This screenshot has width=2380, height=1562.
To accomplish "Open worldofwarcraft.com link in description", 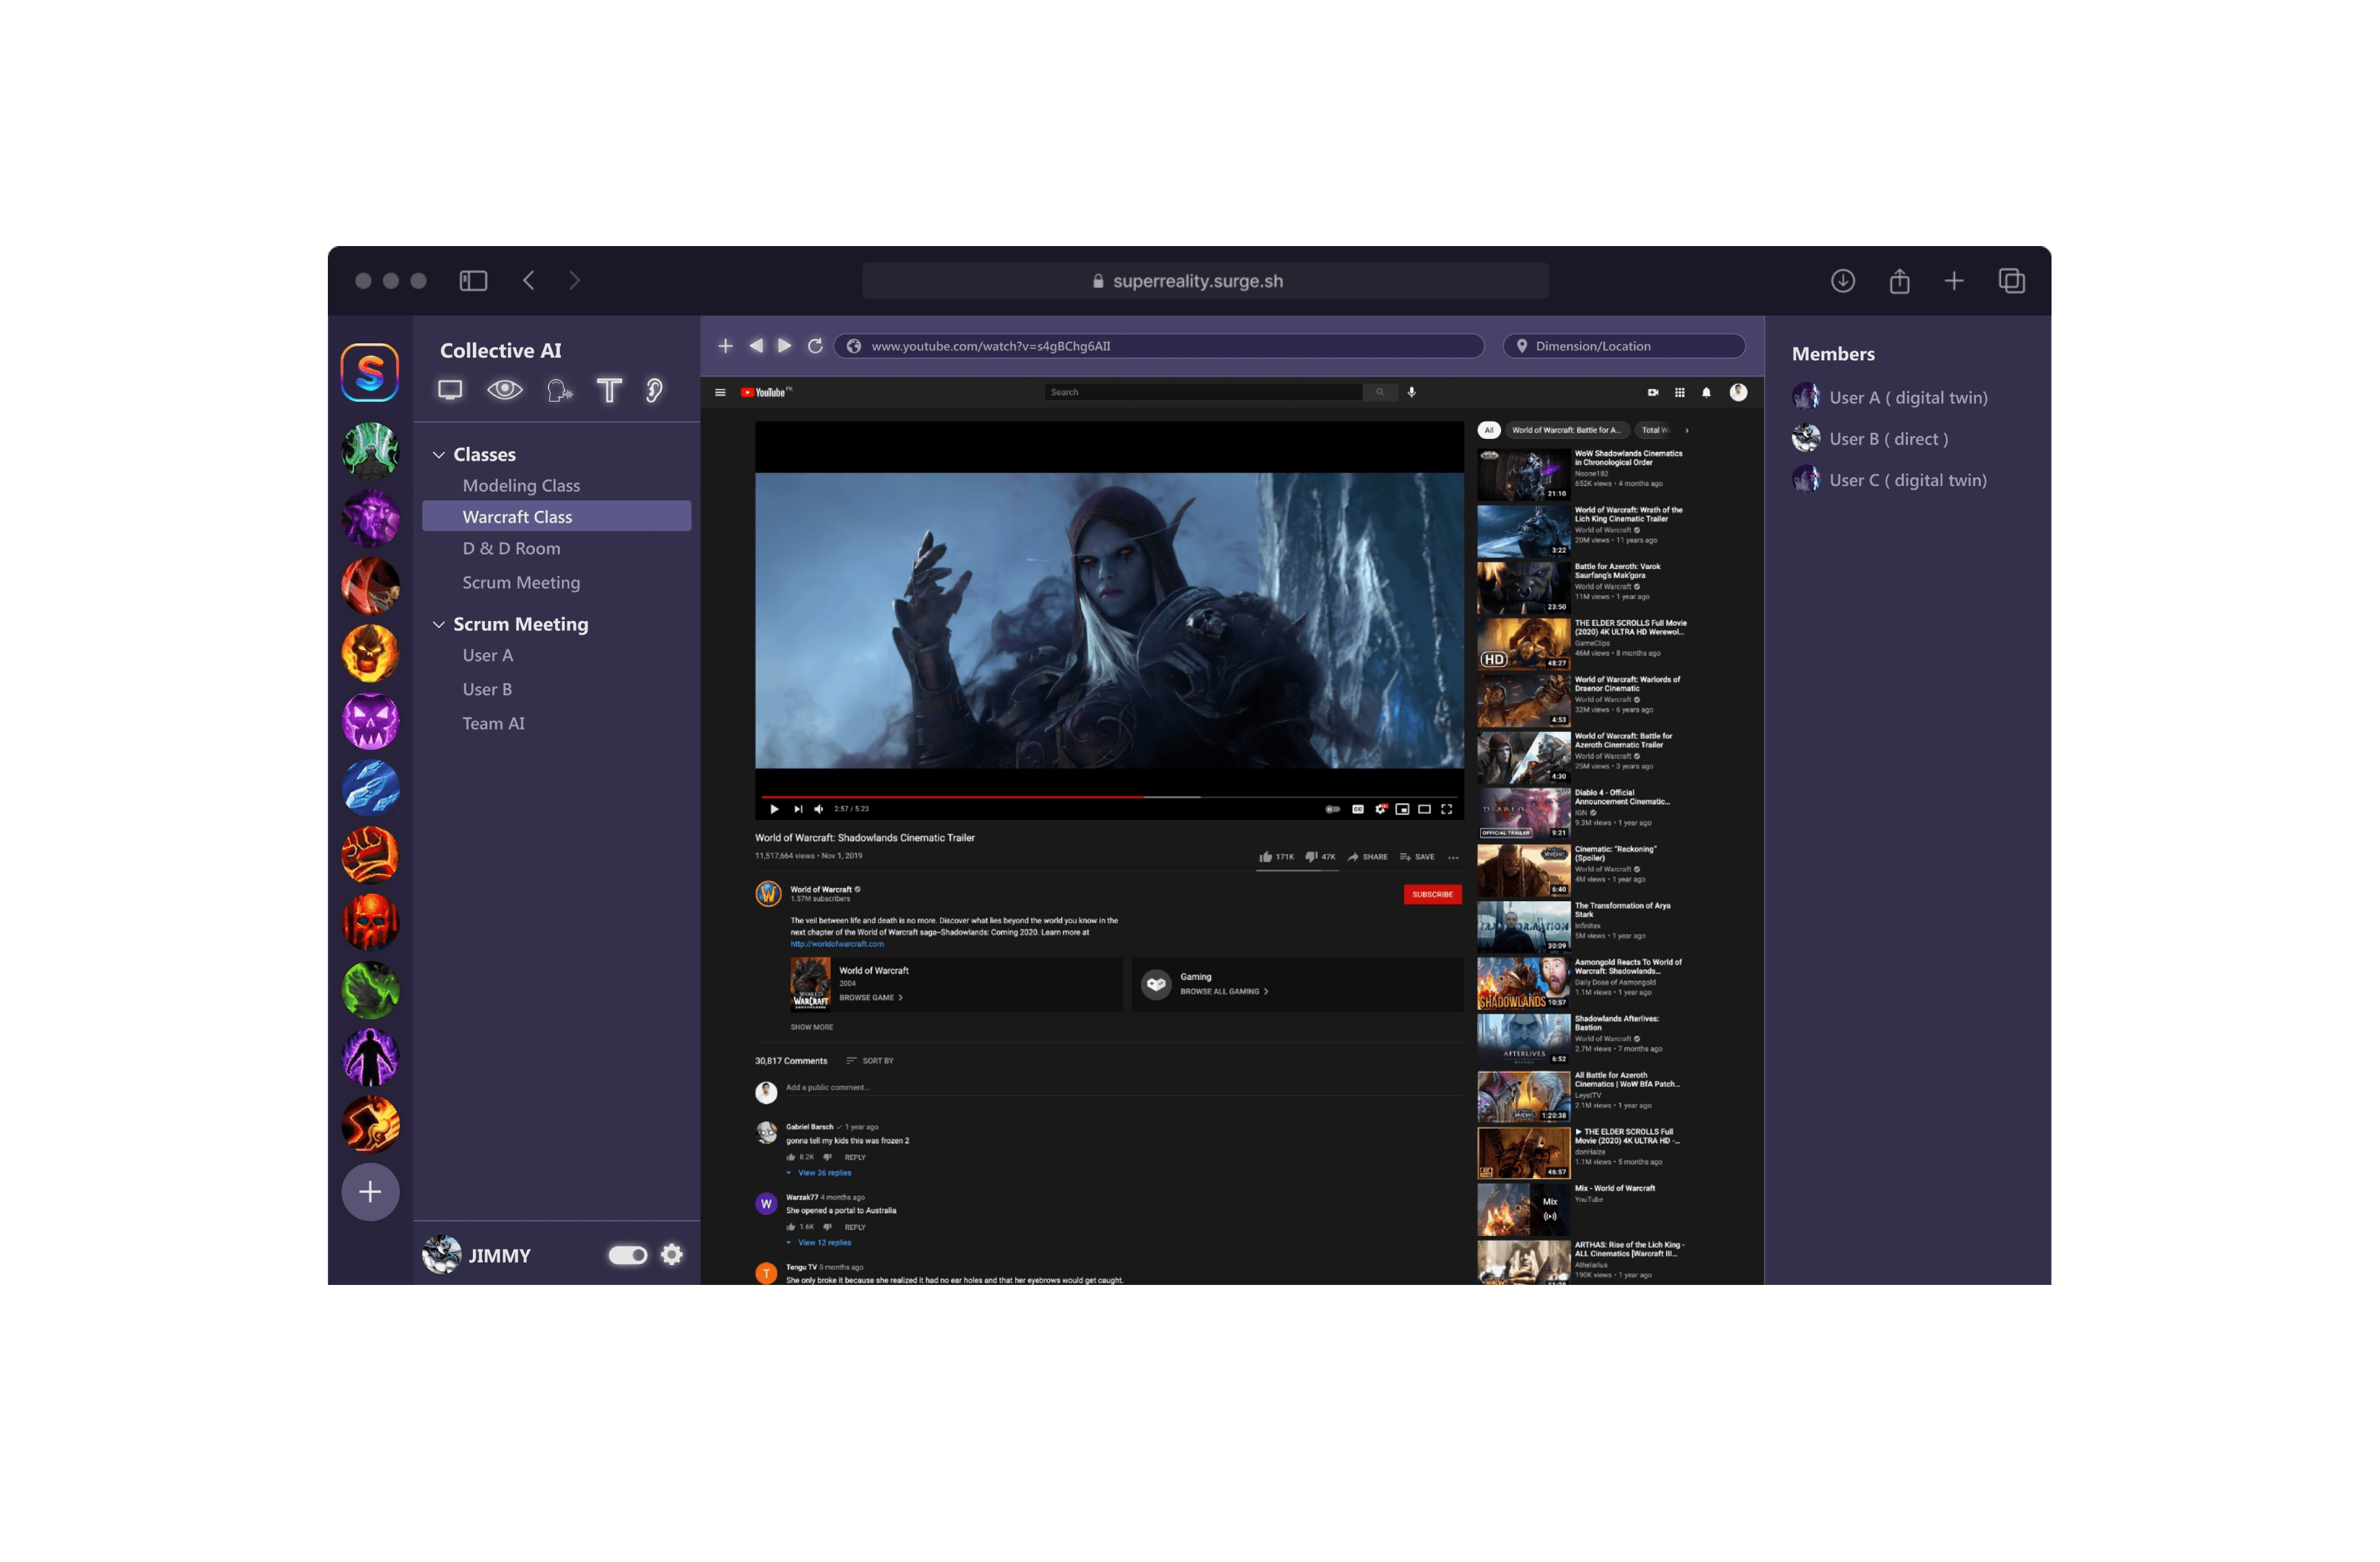I will pos(837,944).
